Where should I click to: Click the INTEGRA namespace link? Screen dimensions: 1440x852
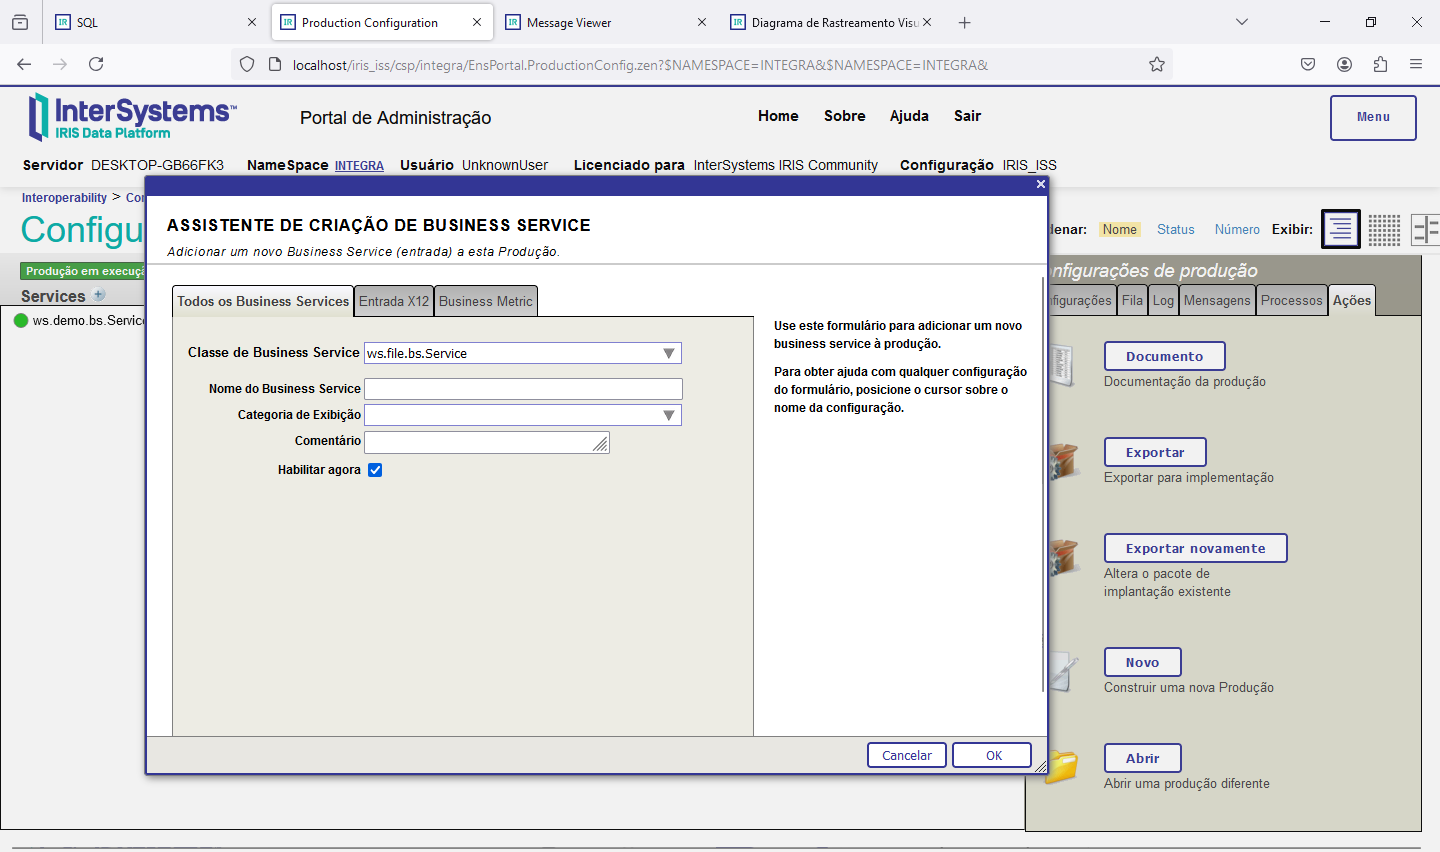point(359,166)
